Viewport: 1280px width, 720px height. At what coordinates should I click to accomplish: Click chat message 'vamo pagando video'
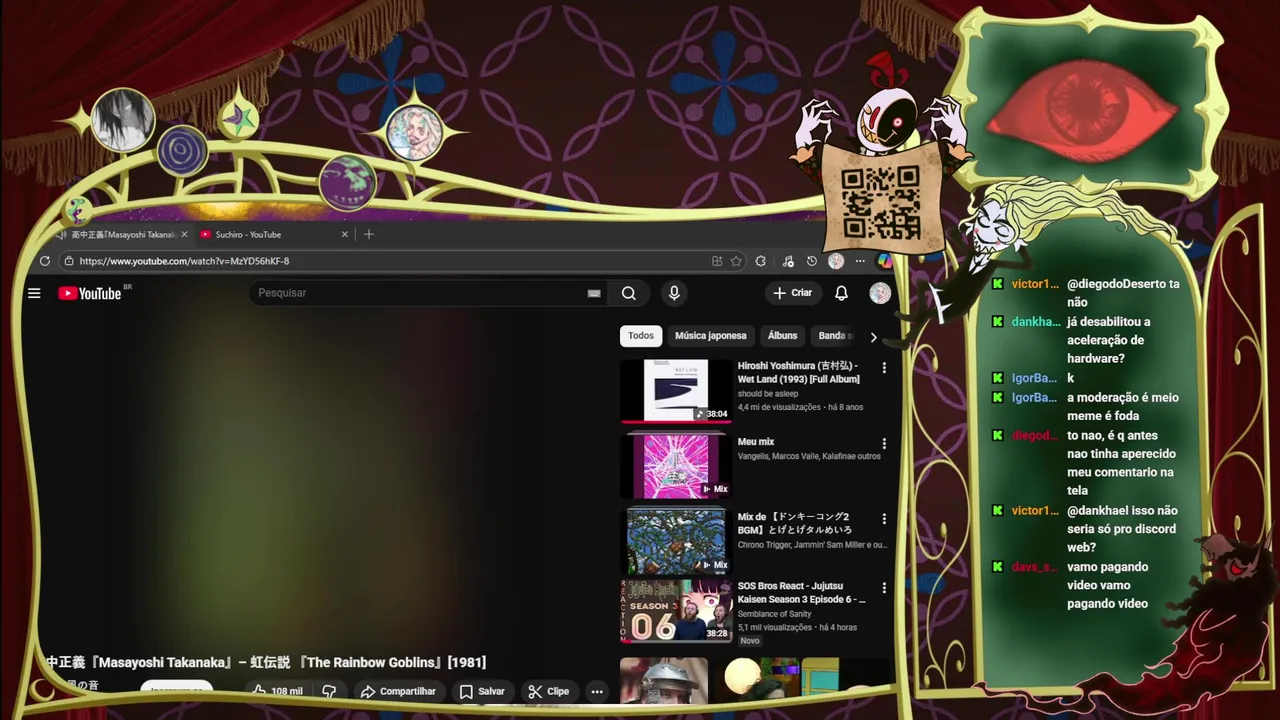[1107, 585]
